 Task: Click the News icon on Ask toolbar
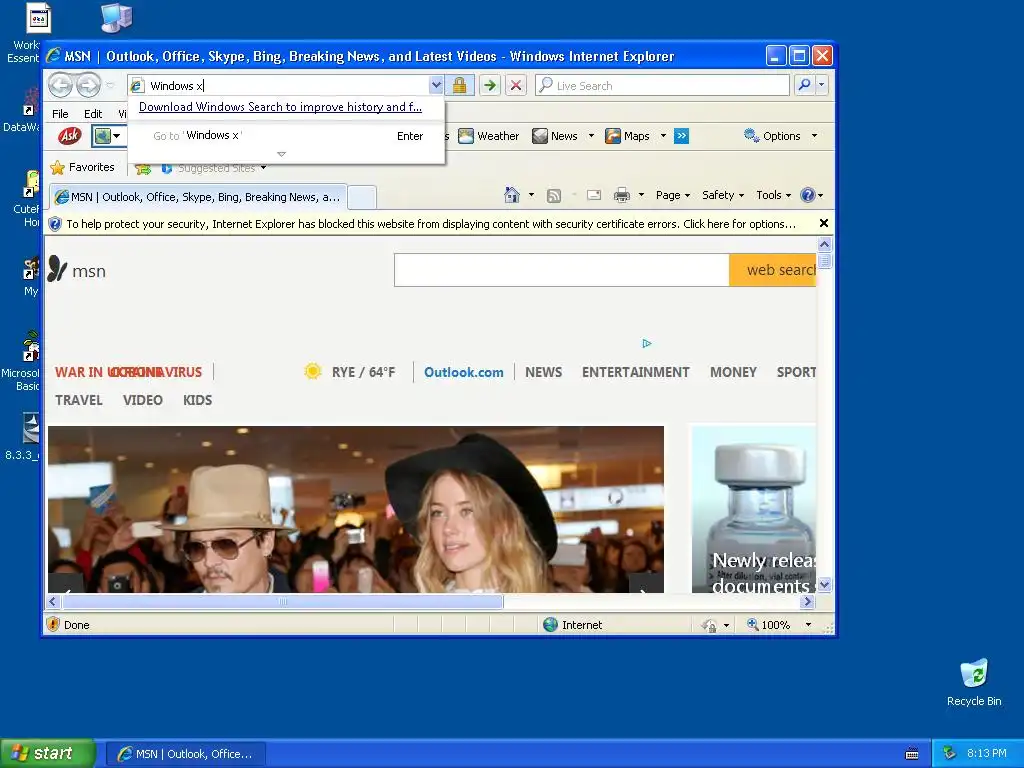pos(539,136)
